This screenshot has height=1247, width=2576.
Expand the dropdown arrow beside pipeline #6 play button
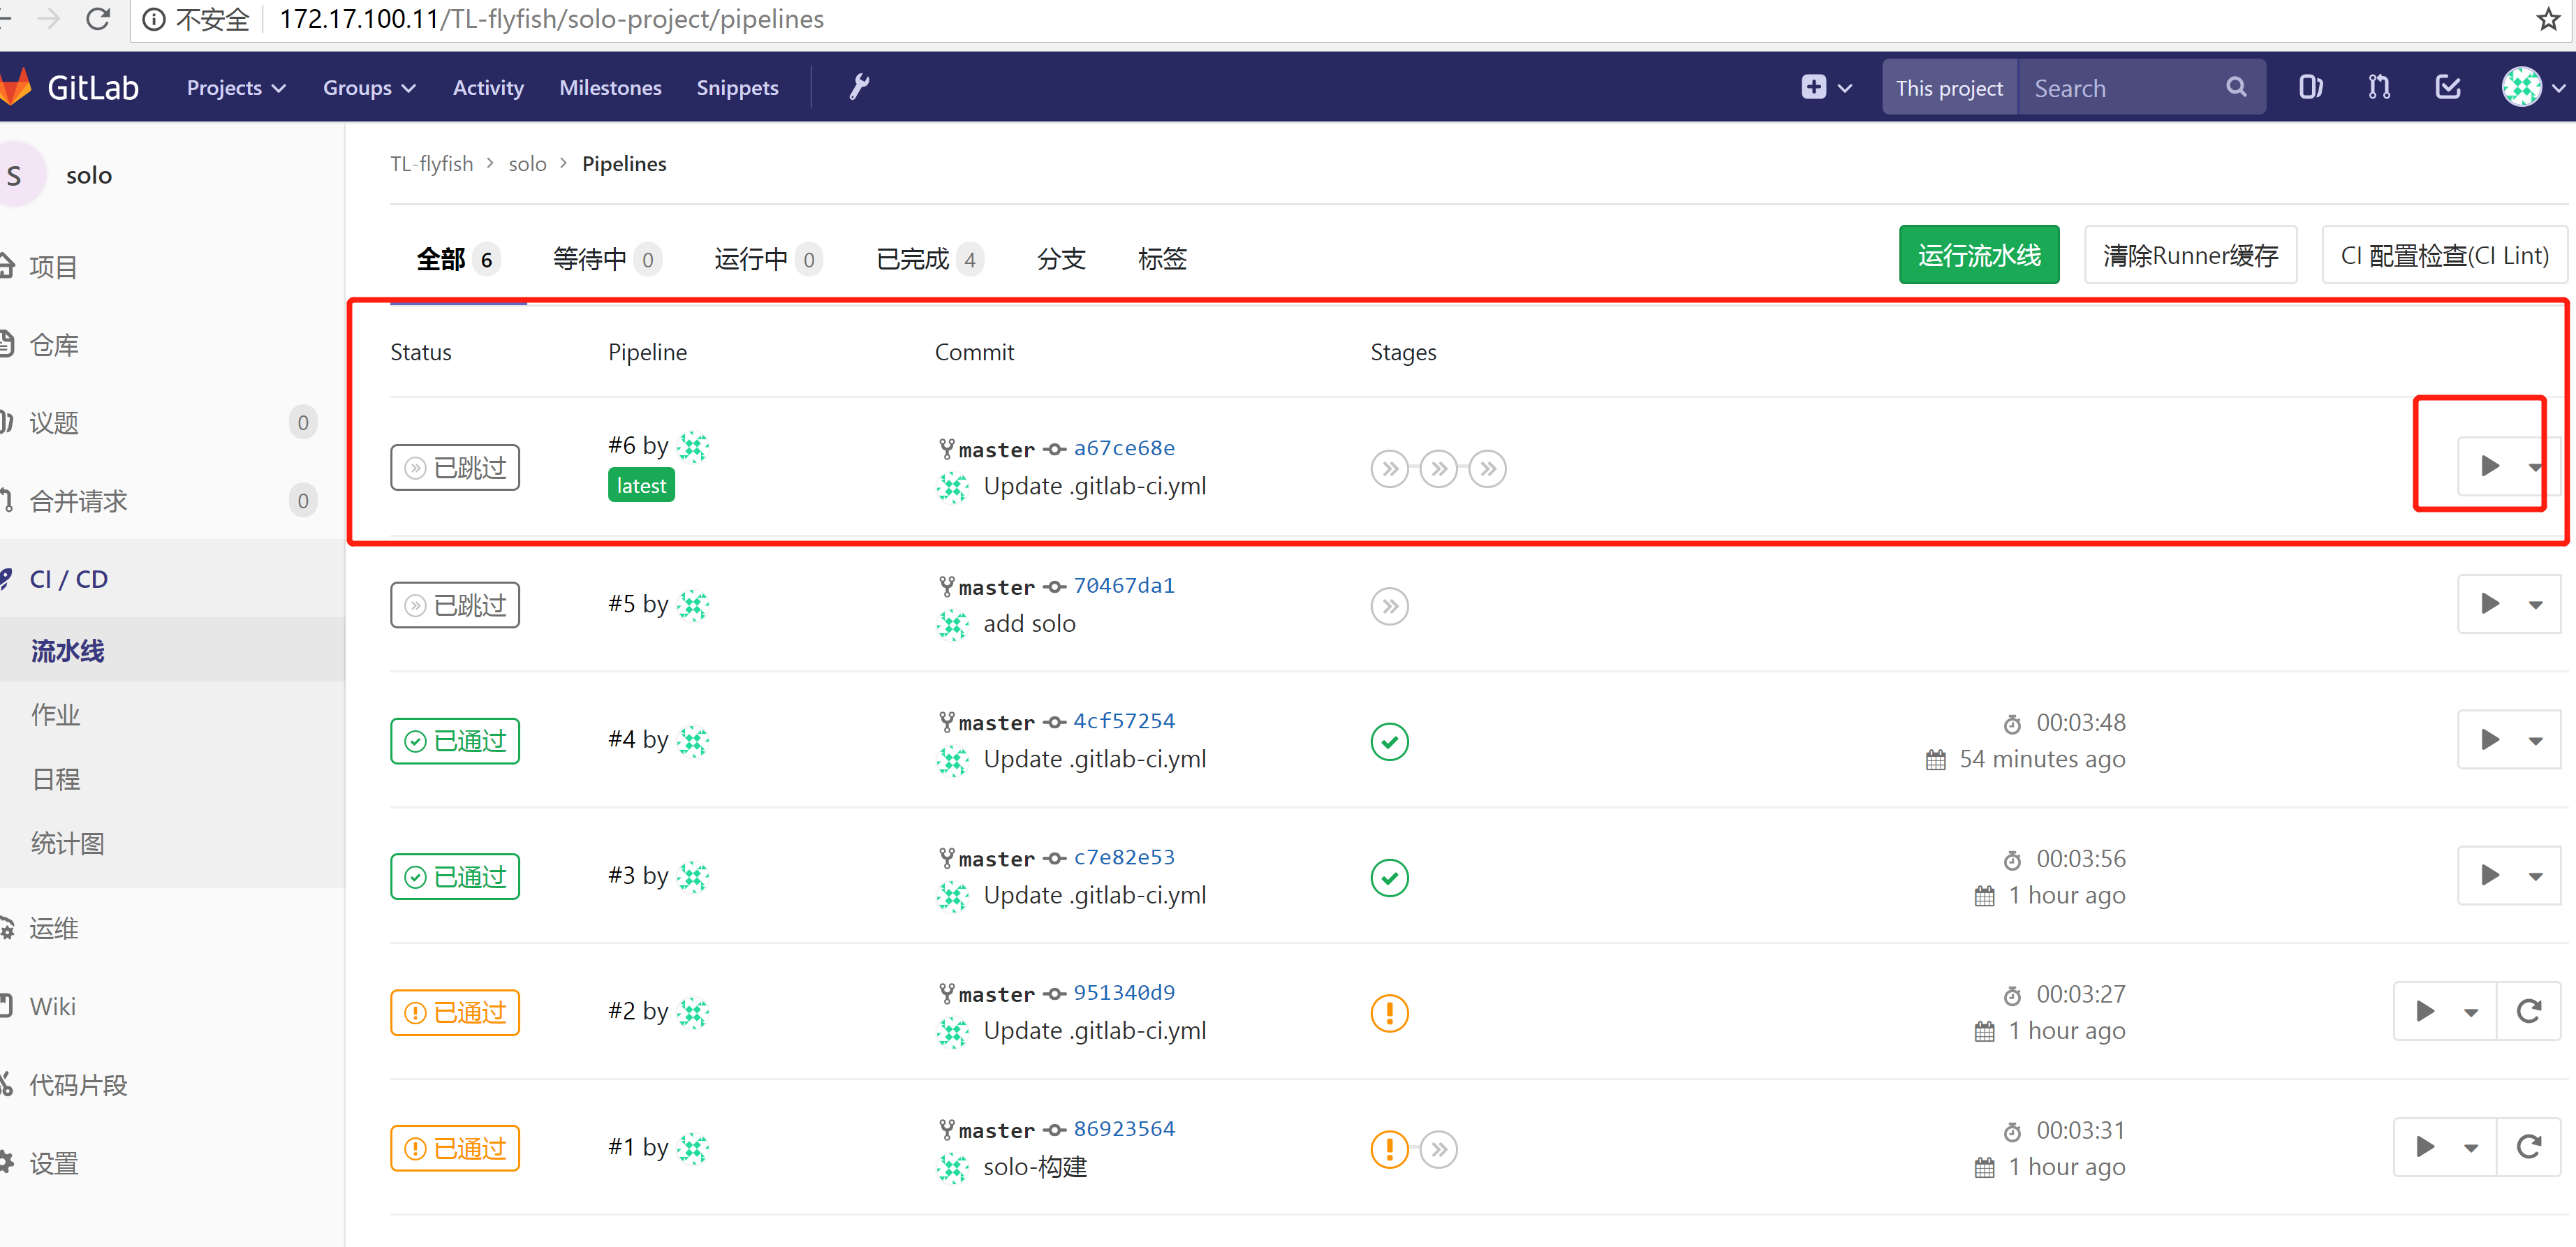point(2536,466)
